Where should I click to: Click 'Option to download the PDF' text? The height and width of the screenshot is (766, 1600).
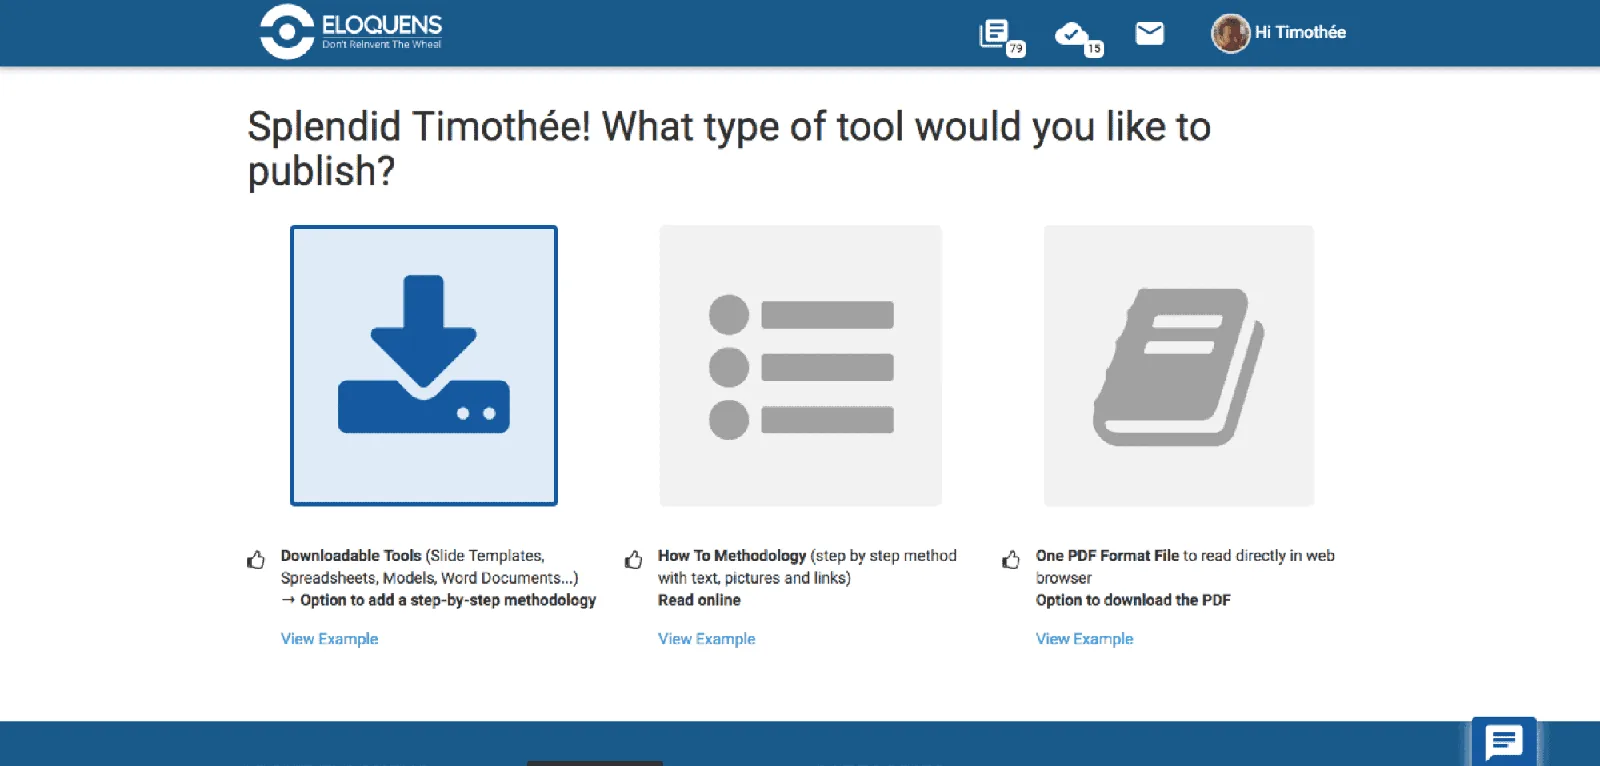[x=1133, y=600]
